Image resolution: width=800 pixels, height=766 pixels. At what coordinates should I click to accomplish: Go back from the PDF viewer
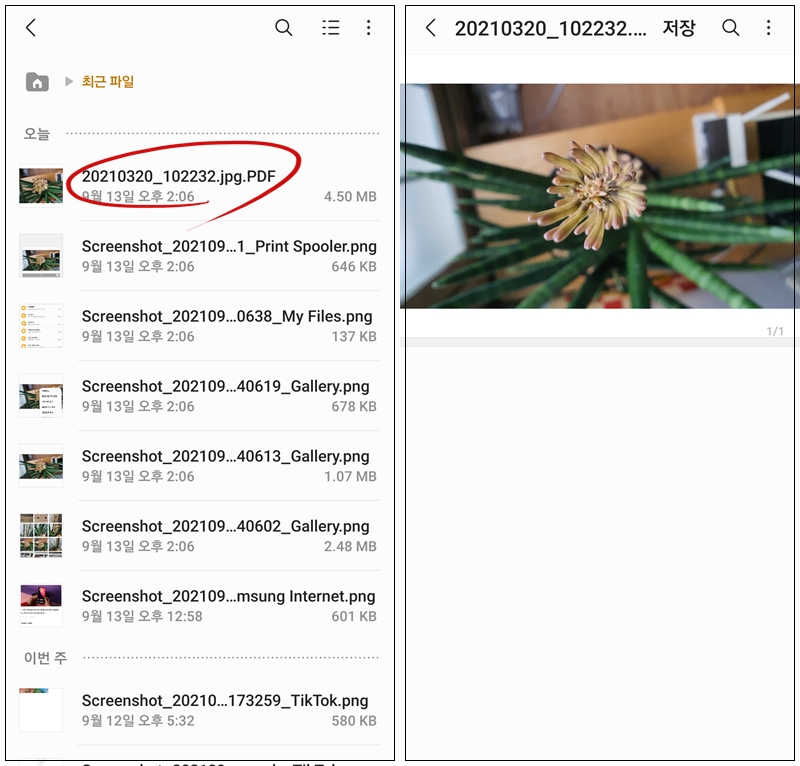[431, 28]
